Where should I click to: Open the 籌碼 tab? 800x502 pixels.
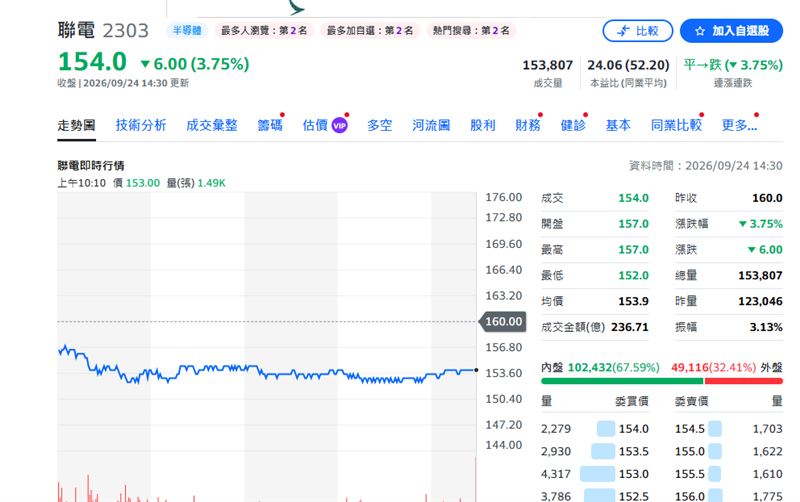(x=270, y=126)
